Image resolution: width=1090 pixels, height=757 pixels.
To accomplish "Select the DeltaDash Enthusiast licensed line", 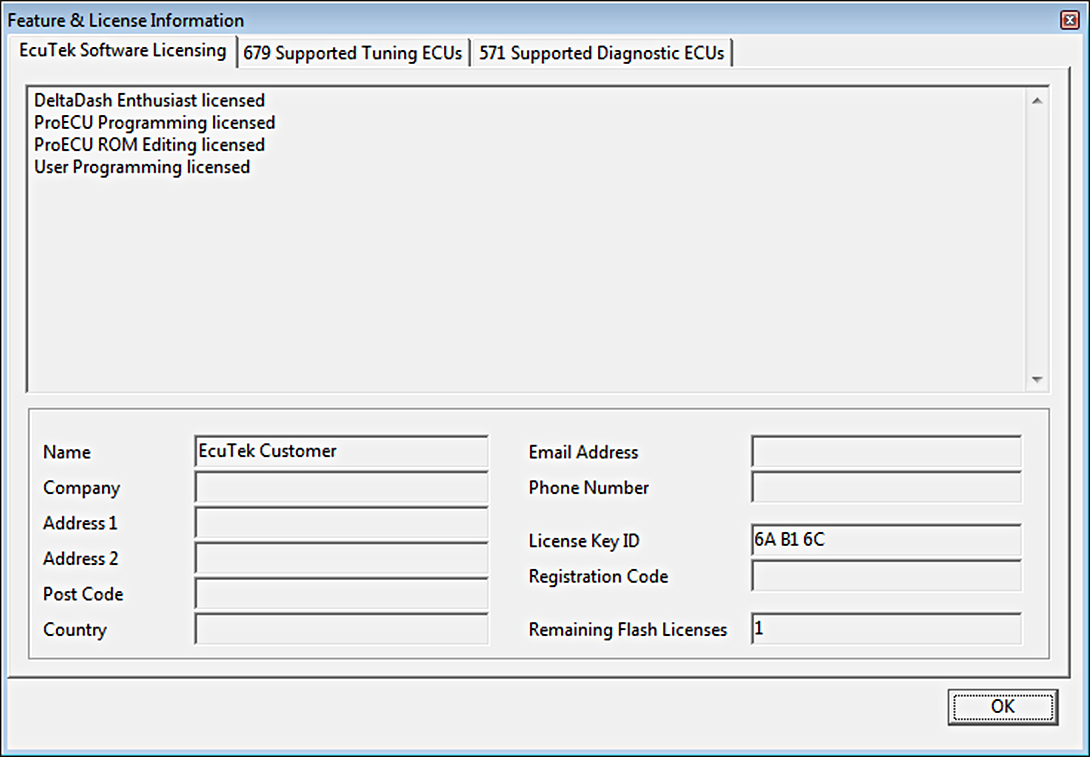I will tap(149, 101).
